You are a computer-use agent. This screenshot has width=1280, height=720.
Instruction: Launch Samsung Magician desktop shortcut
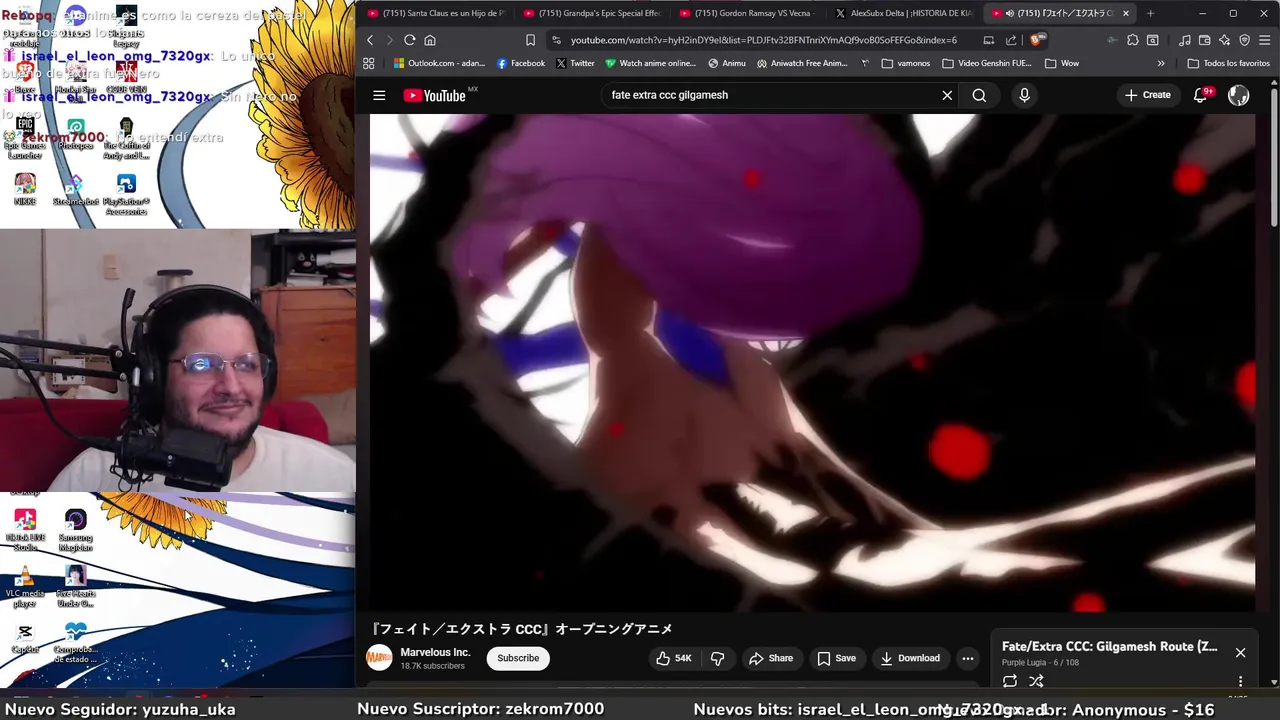(76, 530)
